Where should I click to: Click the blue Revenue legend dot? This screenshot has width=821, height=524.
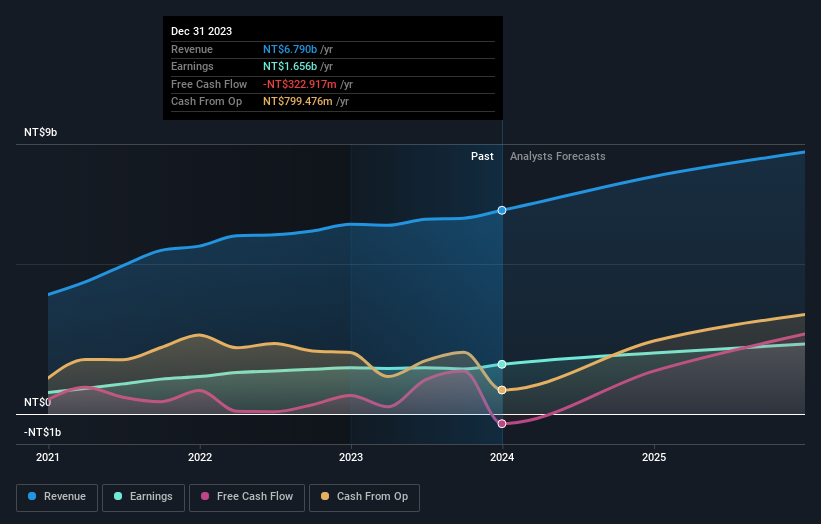32,496
